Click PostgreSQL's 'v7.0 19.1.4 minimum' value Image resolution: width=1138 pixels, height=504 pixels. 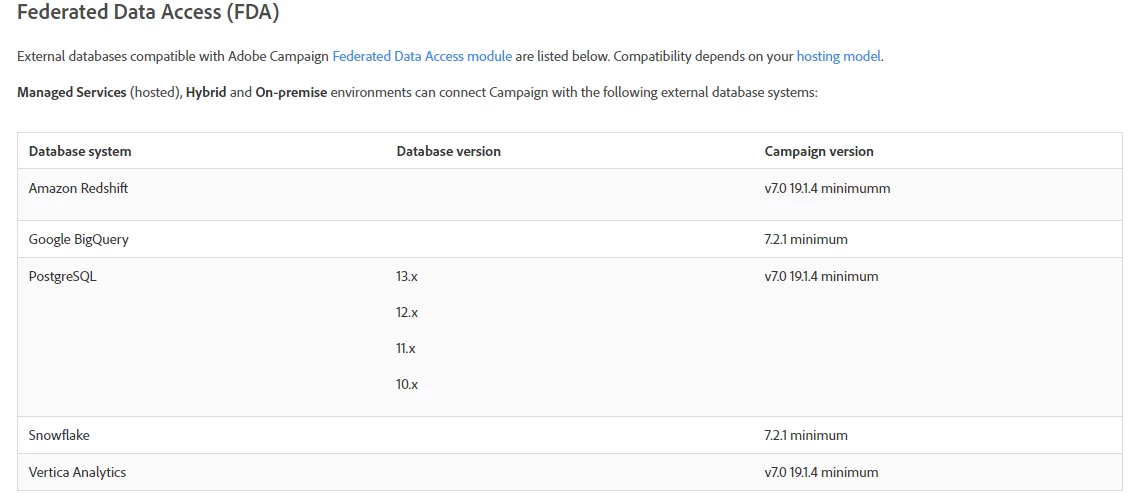821,276
